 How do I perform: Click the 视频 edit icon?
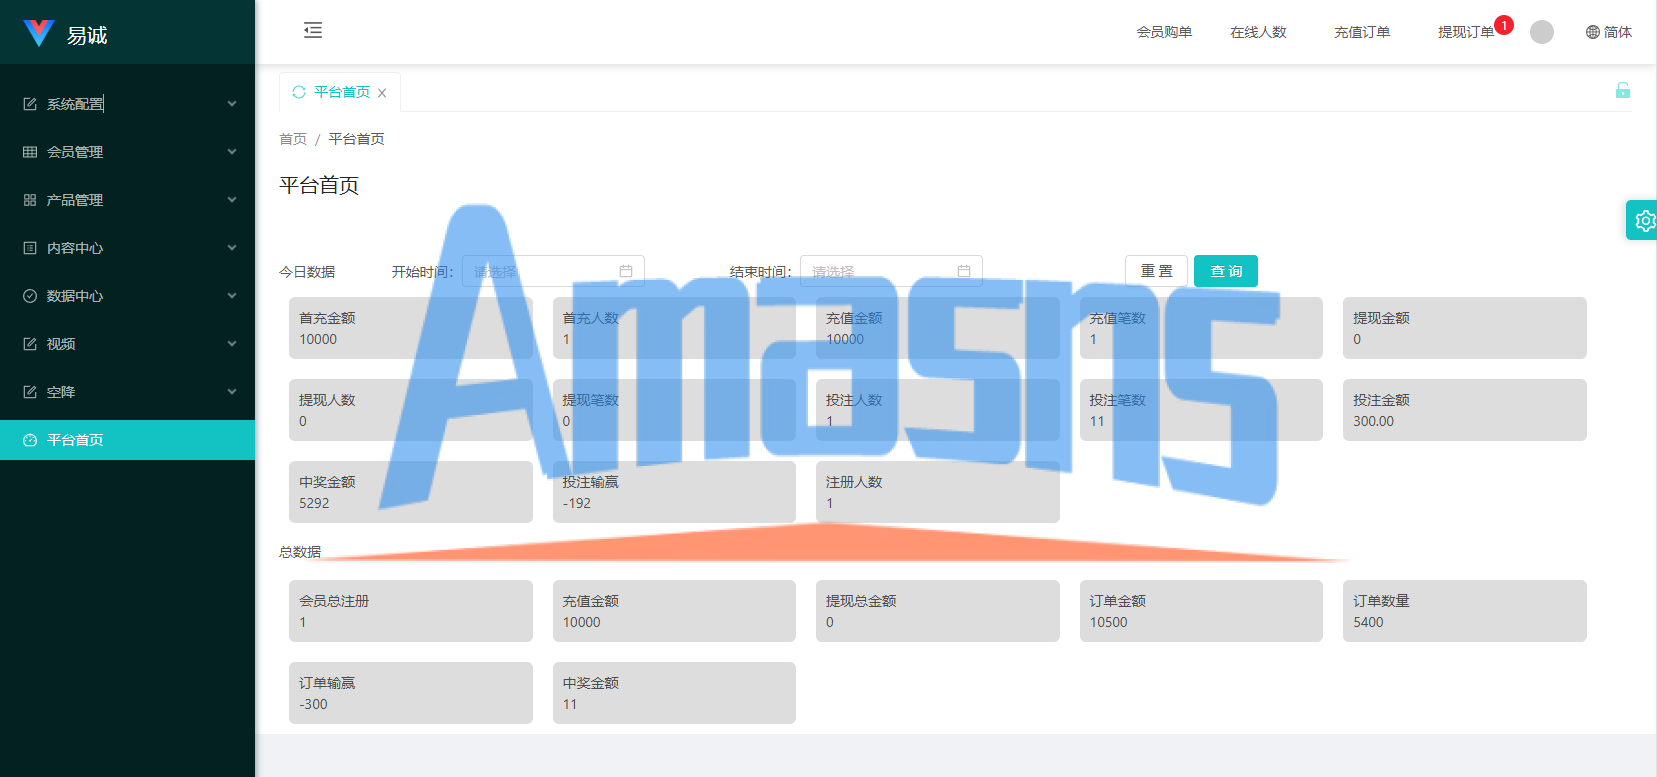[x=30, y=344]
